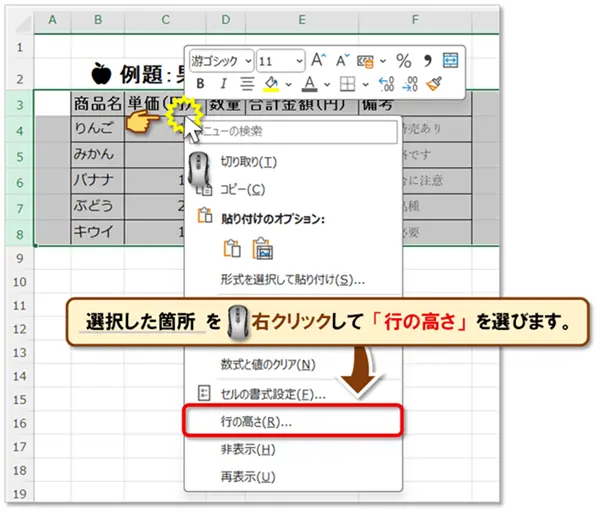
Task: Click the みかん cell
Action: point(98,155)
